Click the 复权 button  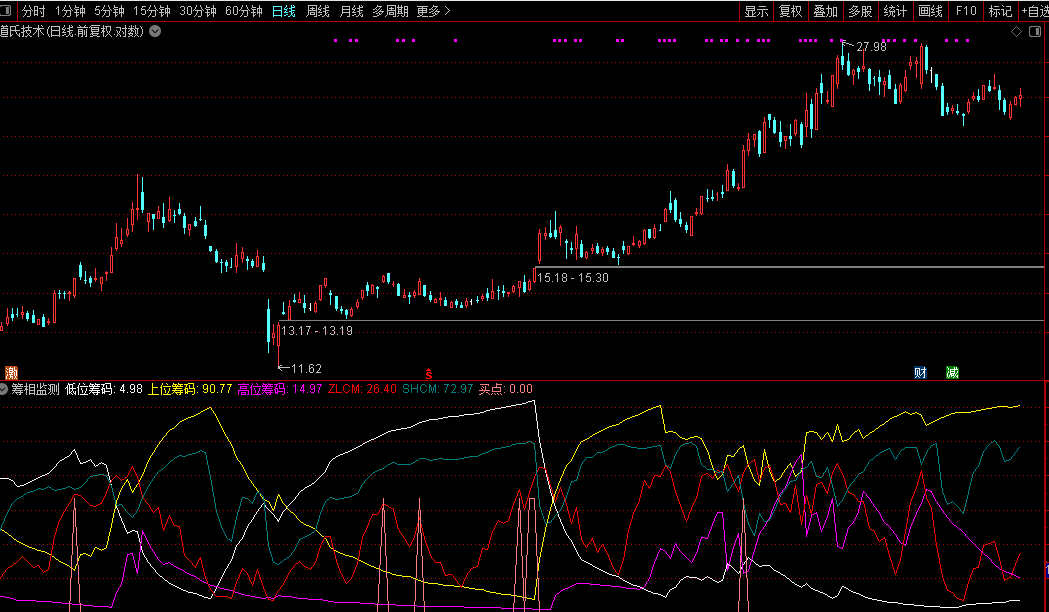pyautogui.click(x=791, y=11)
